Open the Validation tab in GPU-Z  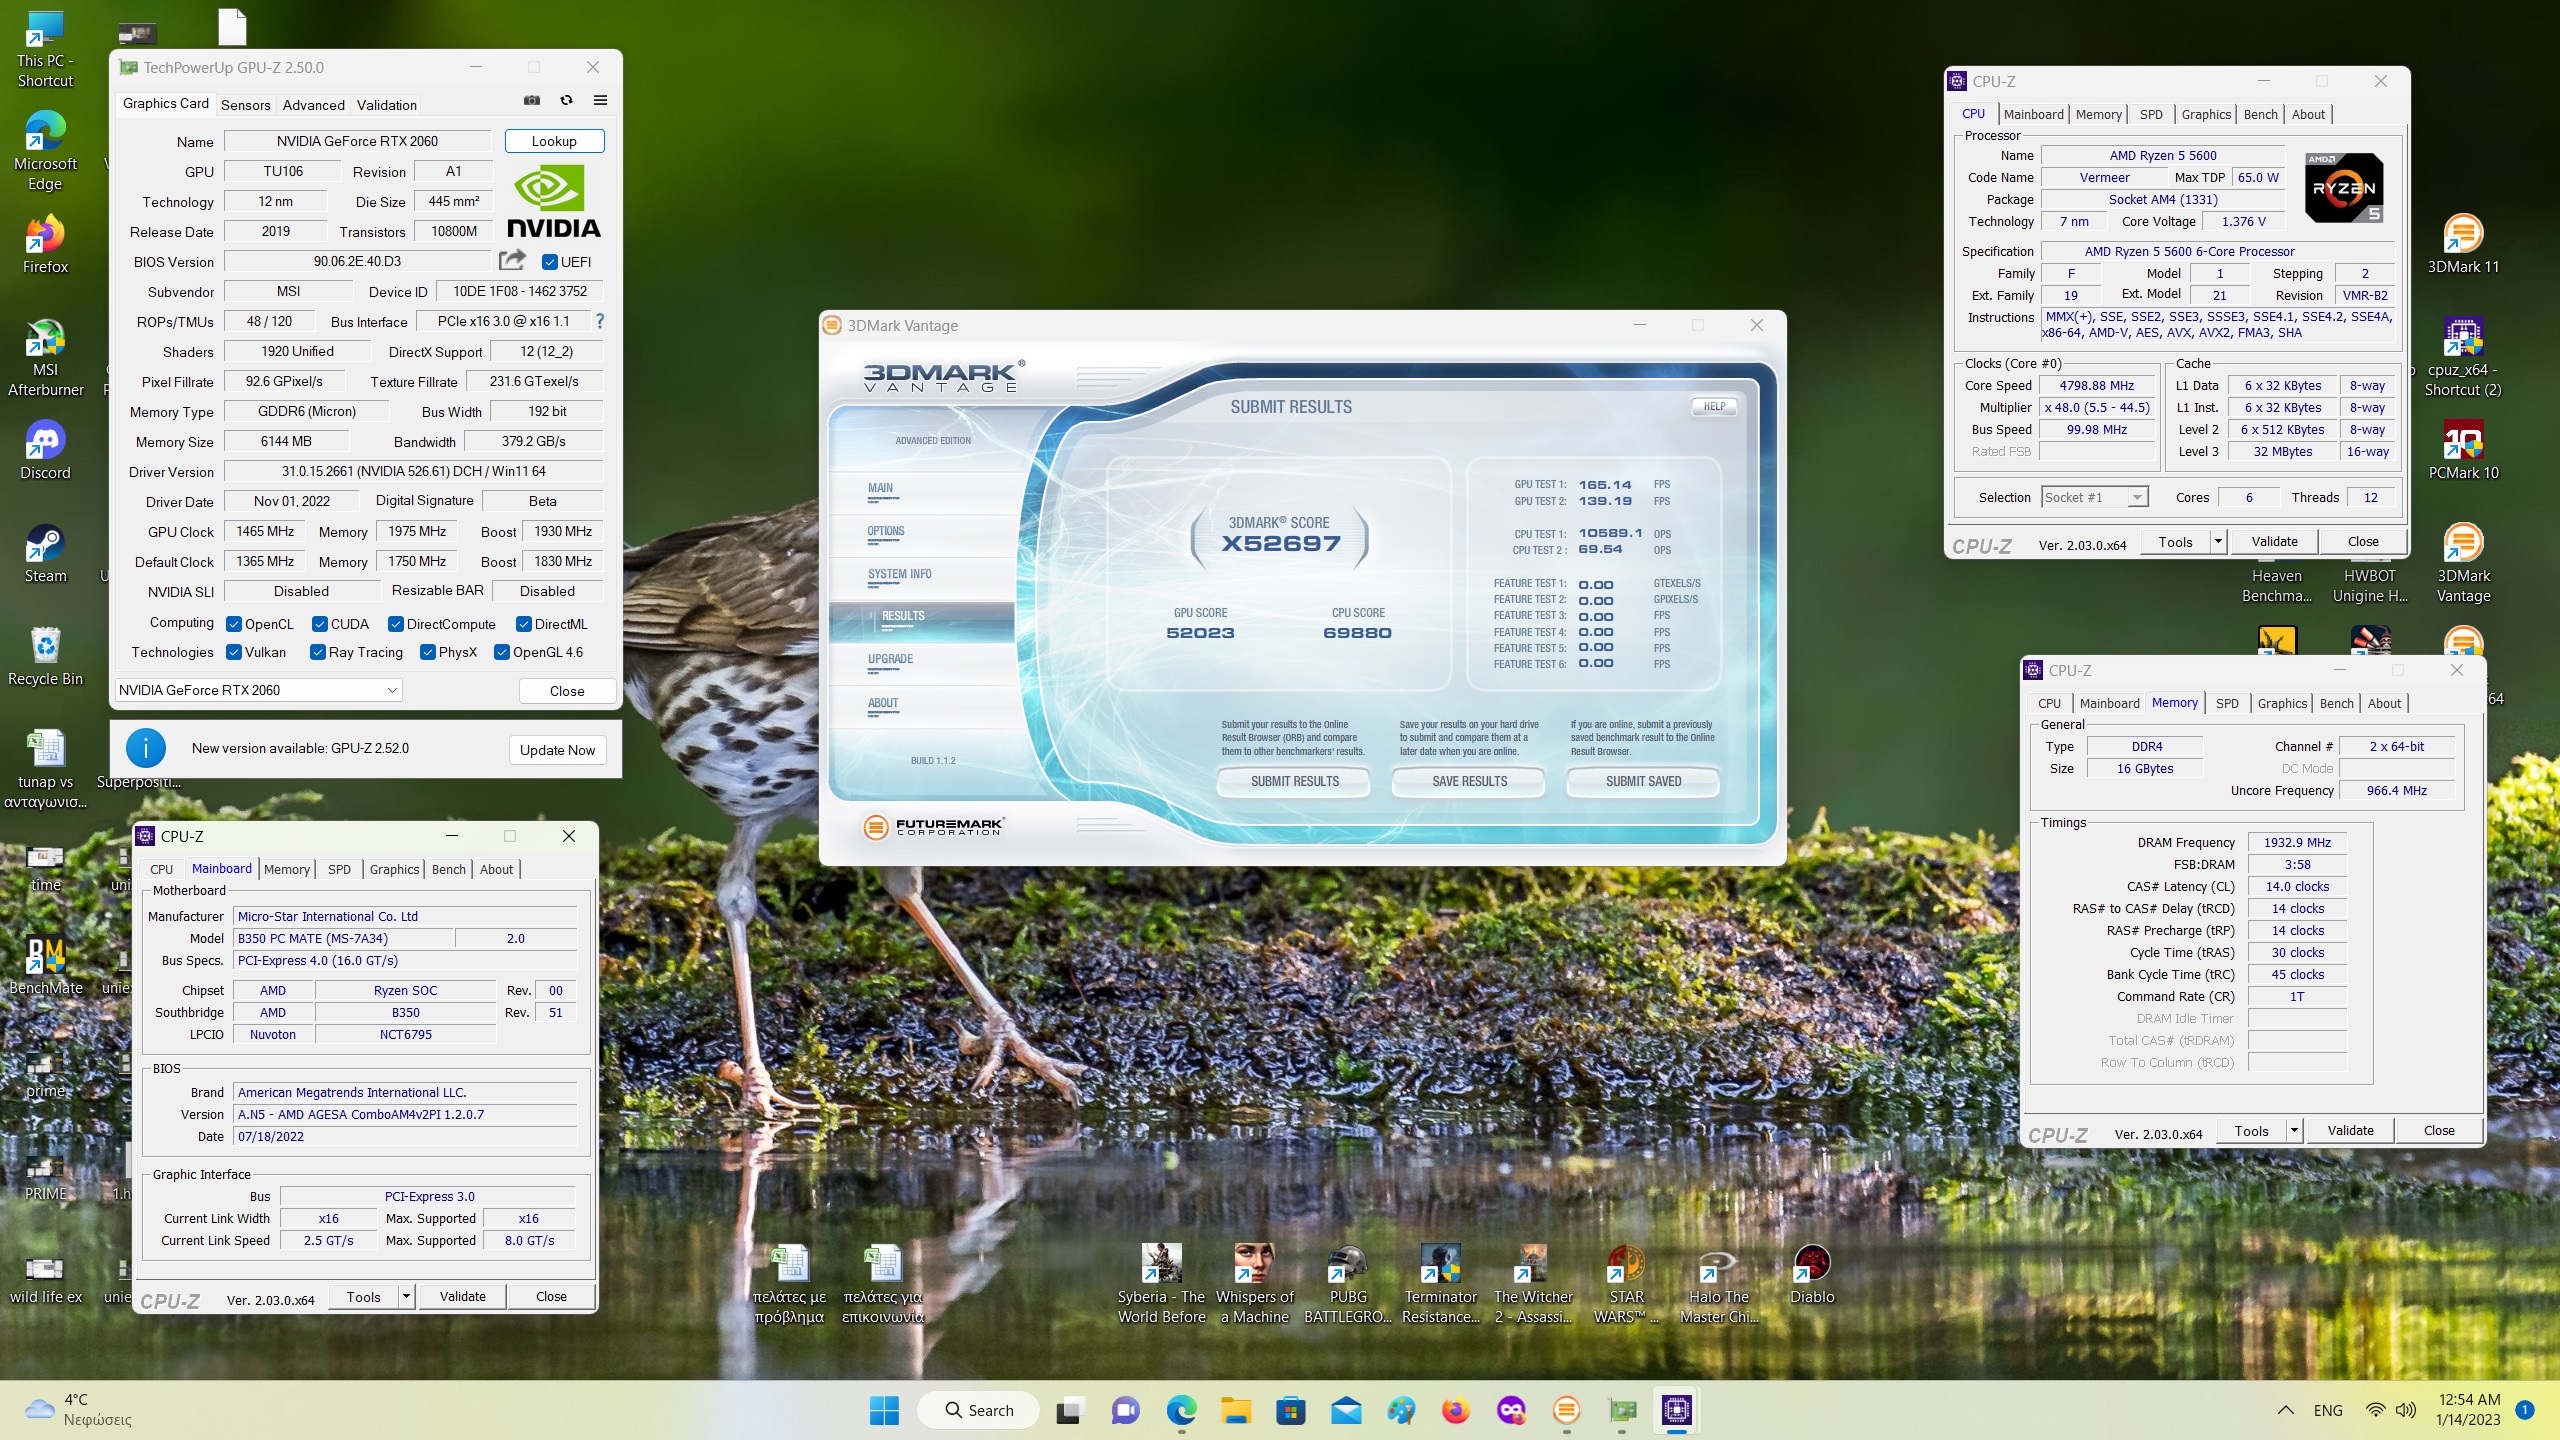386,105
